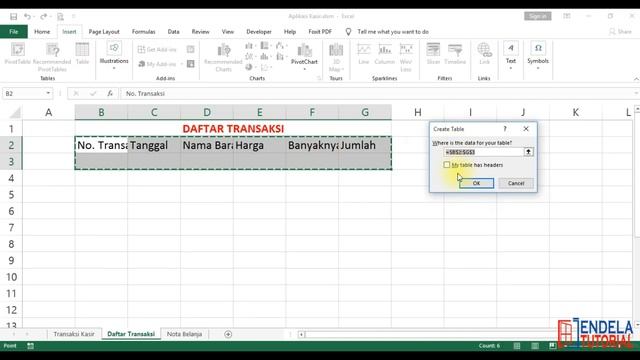Open Create Table help question mark

coord(505,129)
